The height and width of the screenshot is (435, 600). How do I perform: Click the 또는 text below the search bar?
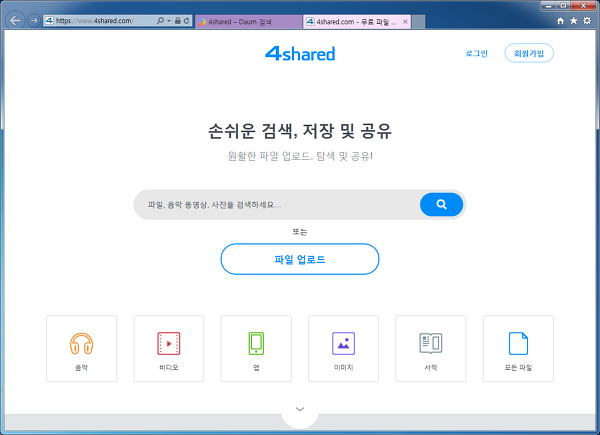point(300,232)
